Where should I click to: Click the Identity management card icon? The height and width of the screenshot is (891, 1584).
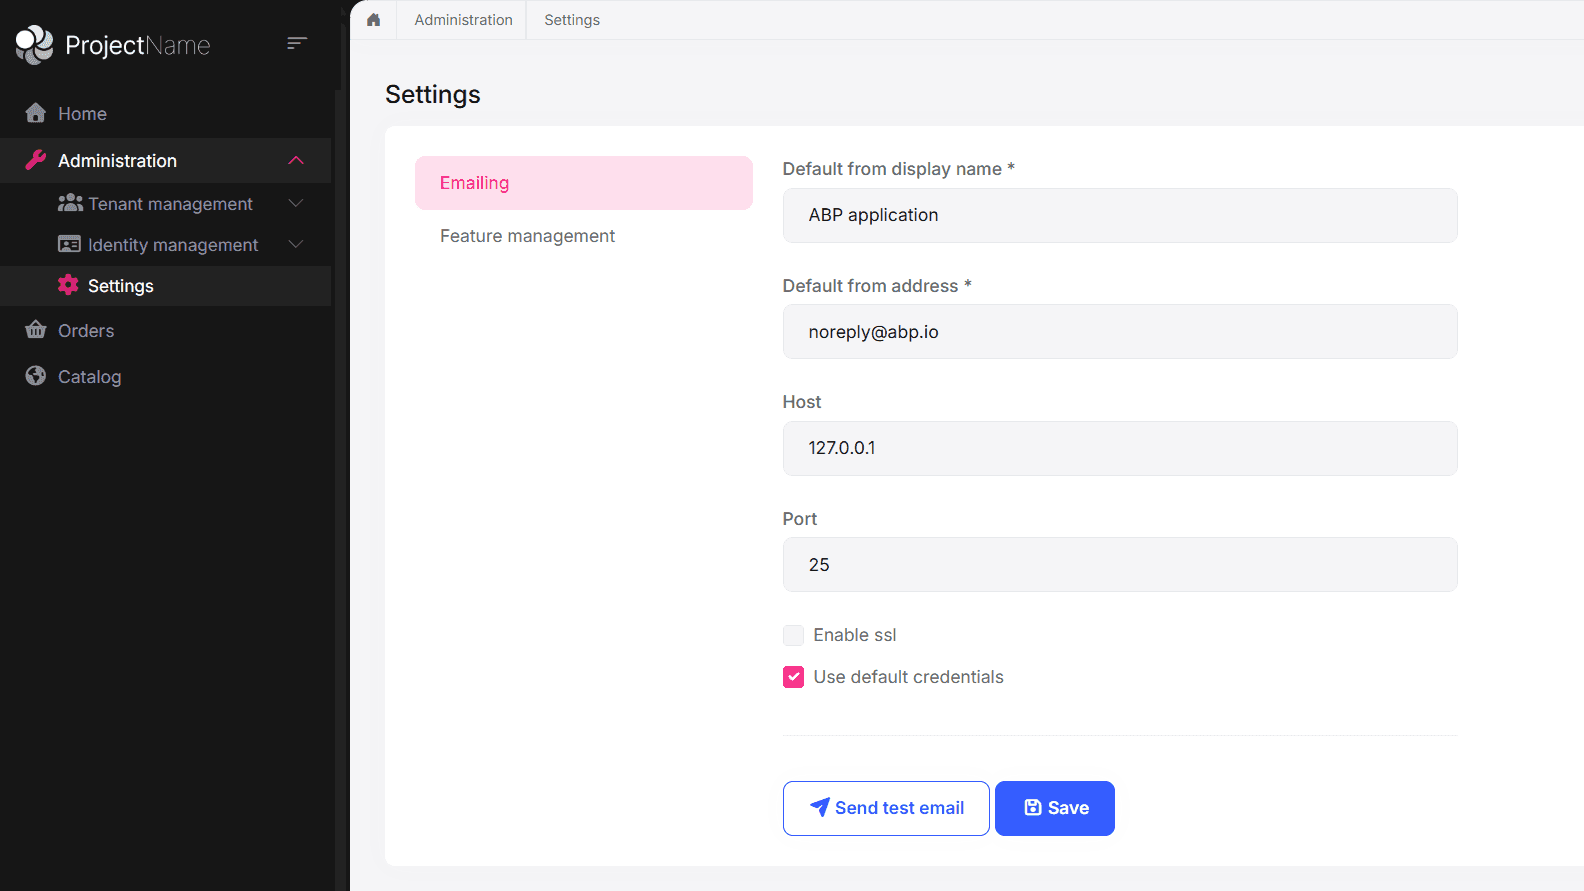69,244
